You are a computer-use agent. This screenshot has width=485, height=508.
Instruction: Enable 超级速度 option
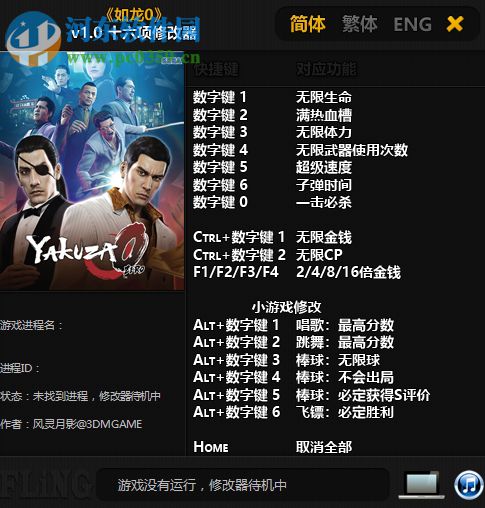coord(324,167)
